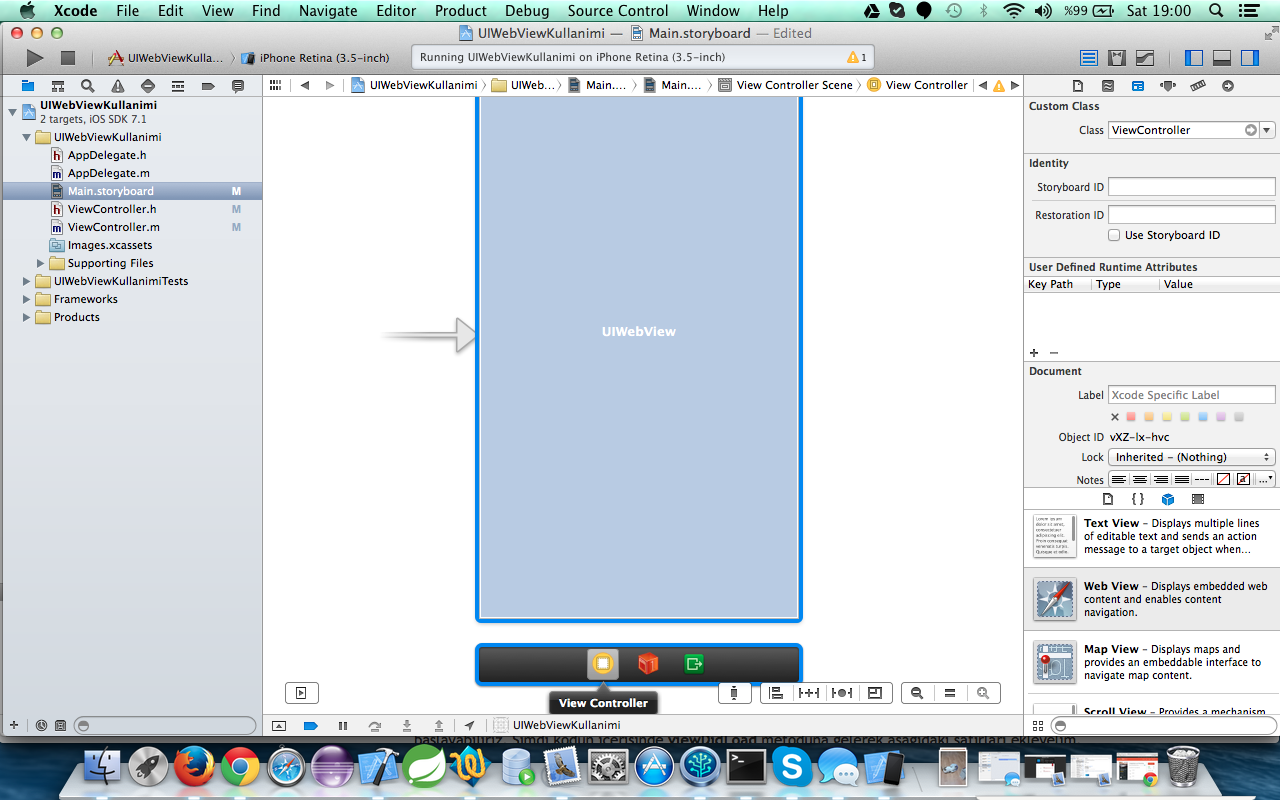1280x800 pixels.
Task: Click the Stop button in toolbar
Action: [x=68, y=58]
